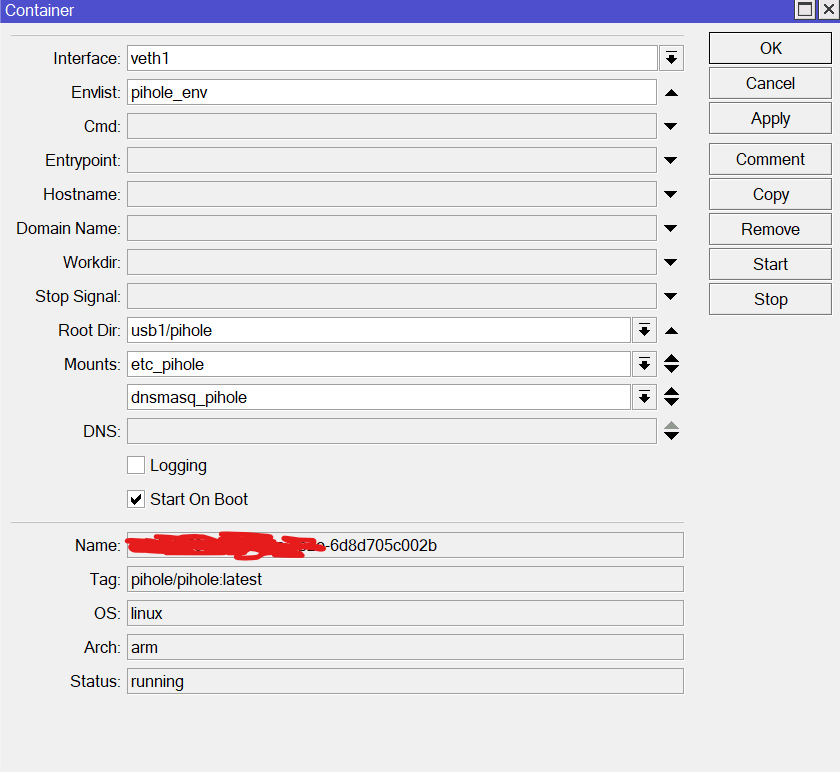Click the Status running value
Viewport: 840px width, 772px height.
[405, 681]
